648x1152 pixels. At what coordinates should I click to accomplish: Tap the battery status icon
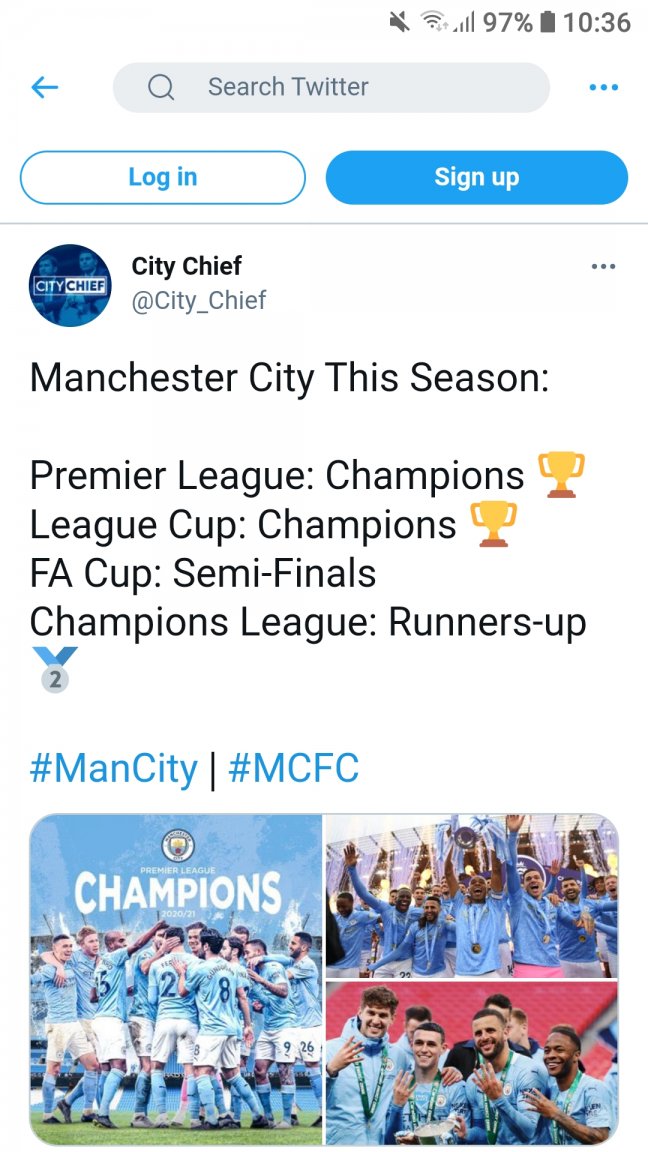(547, 22)
